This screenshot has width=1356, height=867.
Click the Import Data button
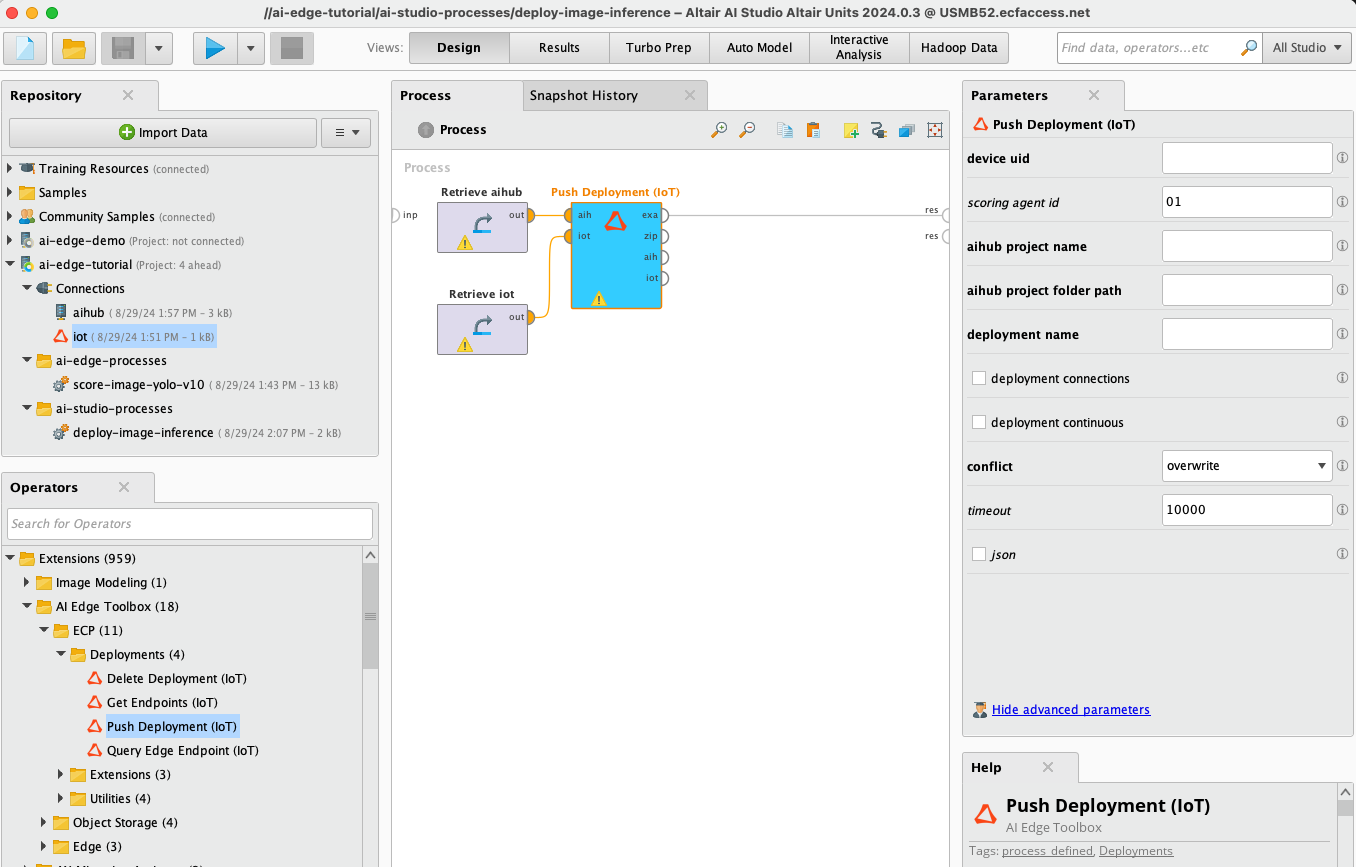tap(162, 131)
